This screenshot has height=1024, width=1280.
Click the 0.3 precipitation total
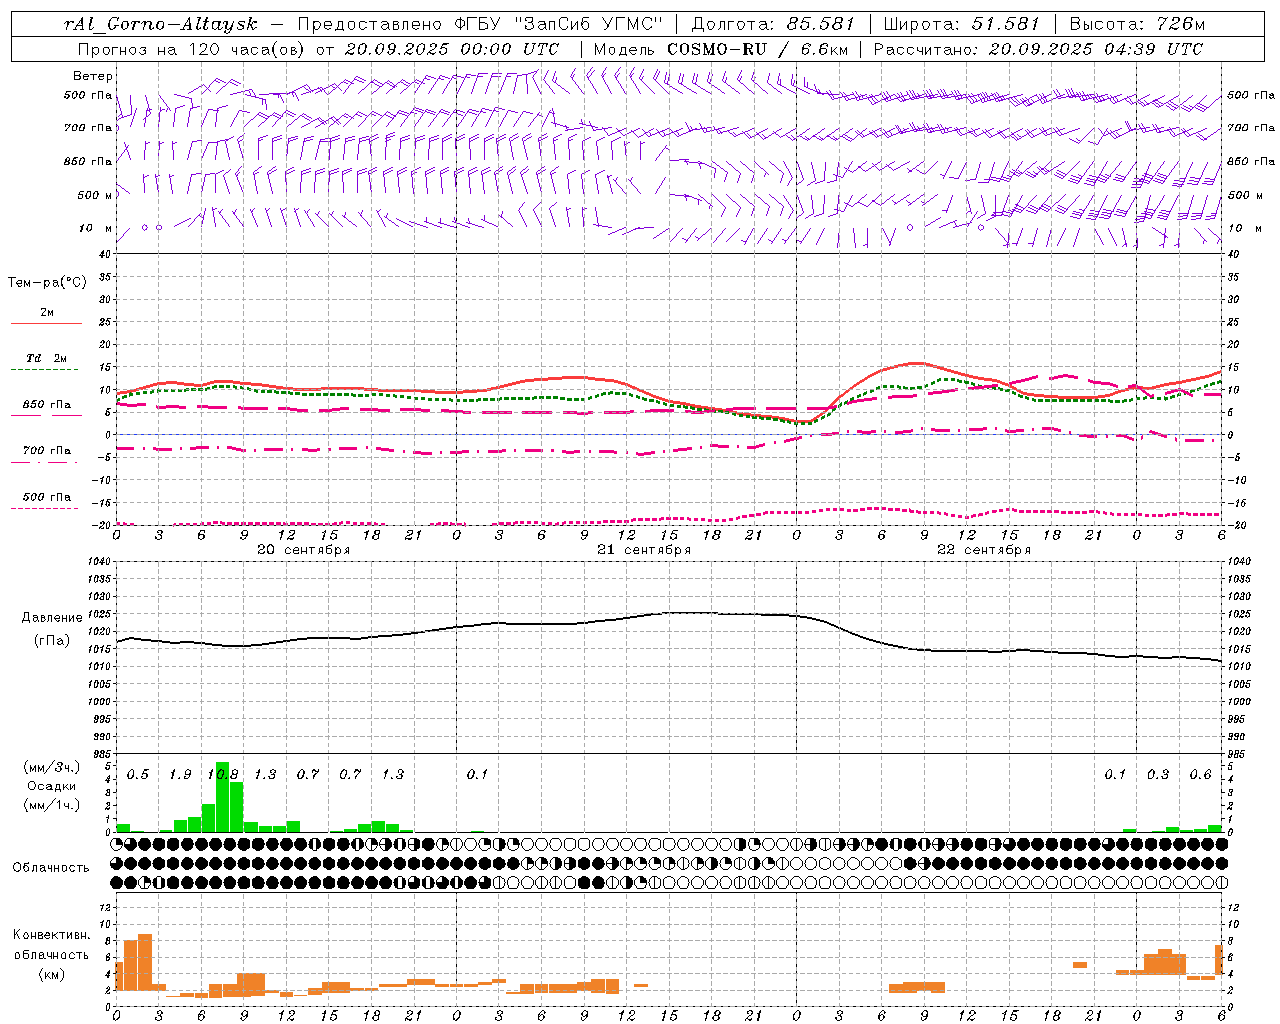tap(1158, 775)
